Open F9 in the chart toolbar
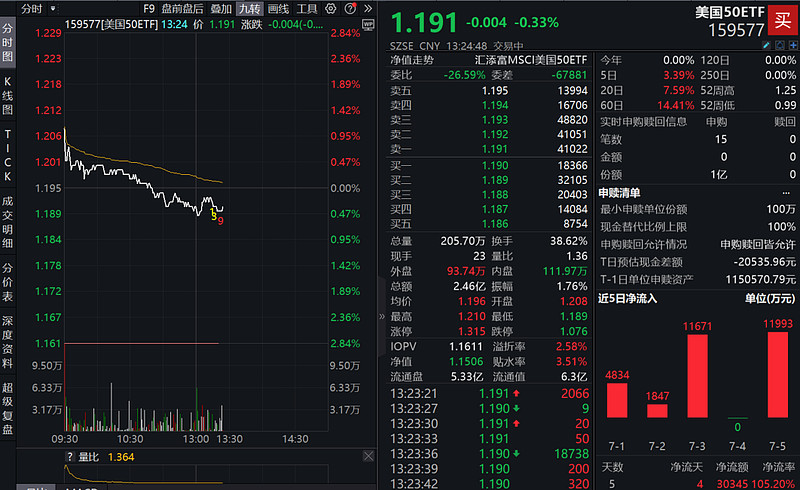The height and width of the screenshot is (490, 800). [x=149, y=9]
